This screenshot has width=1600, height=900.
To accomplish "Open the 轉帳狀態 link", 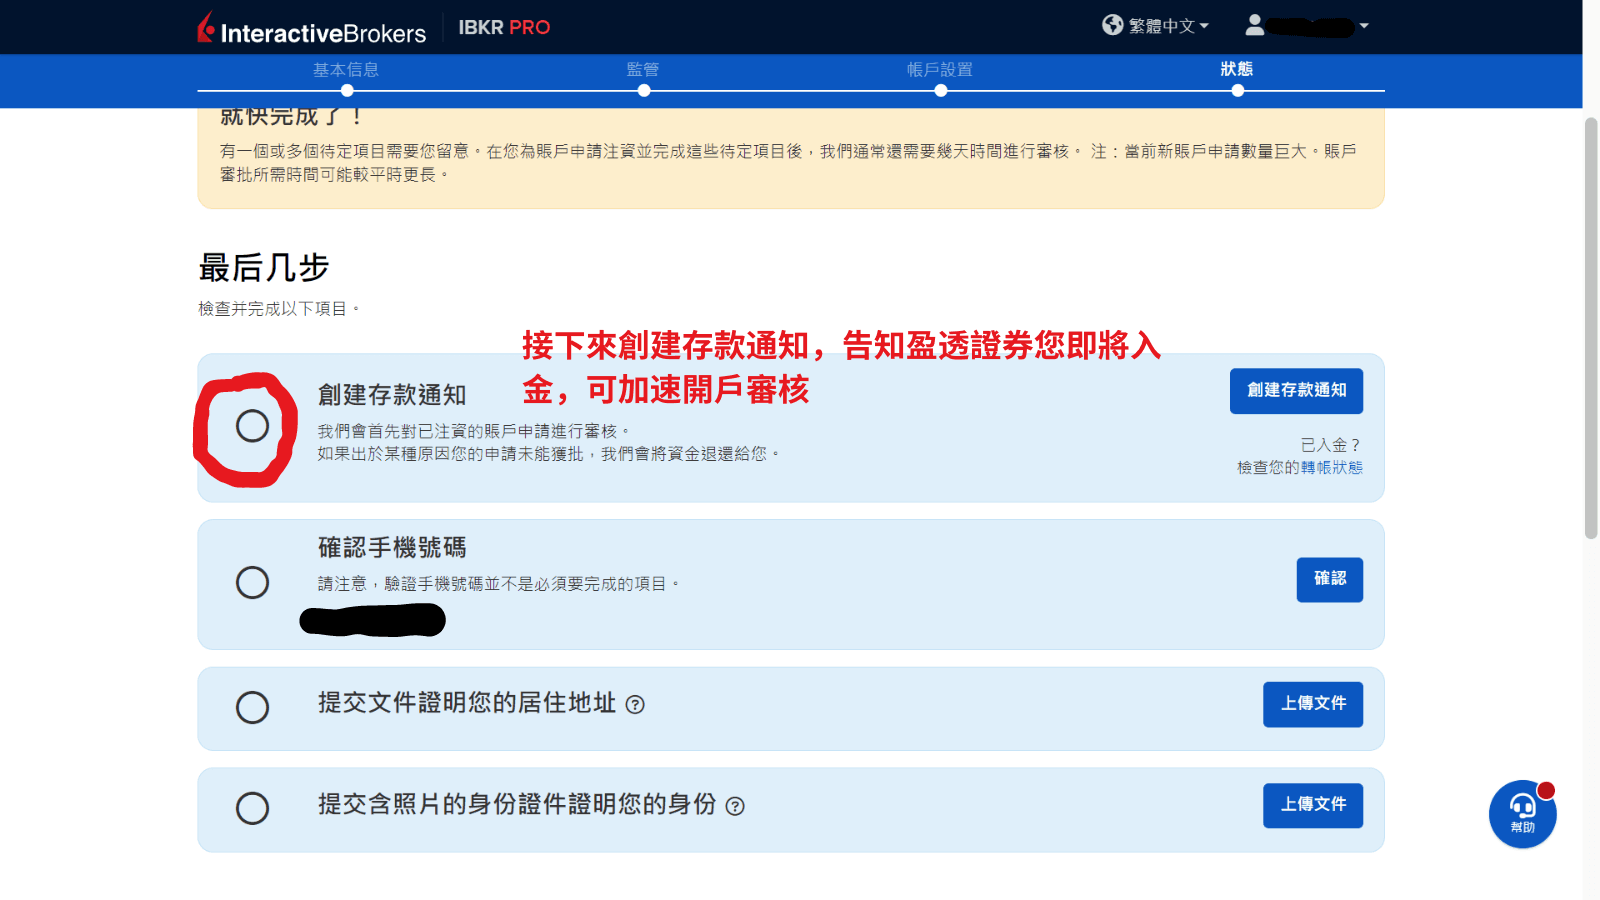I will point(1334,467).
